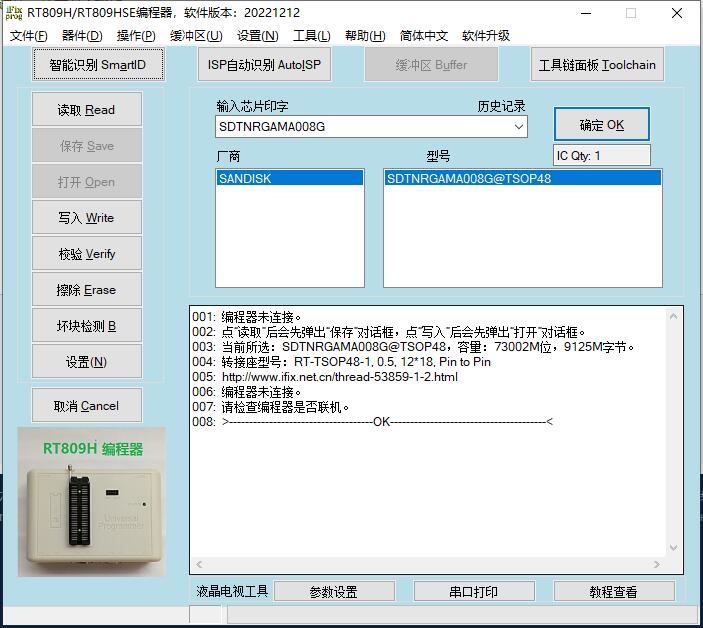Click the 校验 Verify button
Screen dimensions: 703x628
click(87, 254)
